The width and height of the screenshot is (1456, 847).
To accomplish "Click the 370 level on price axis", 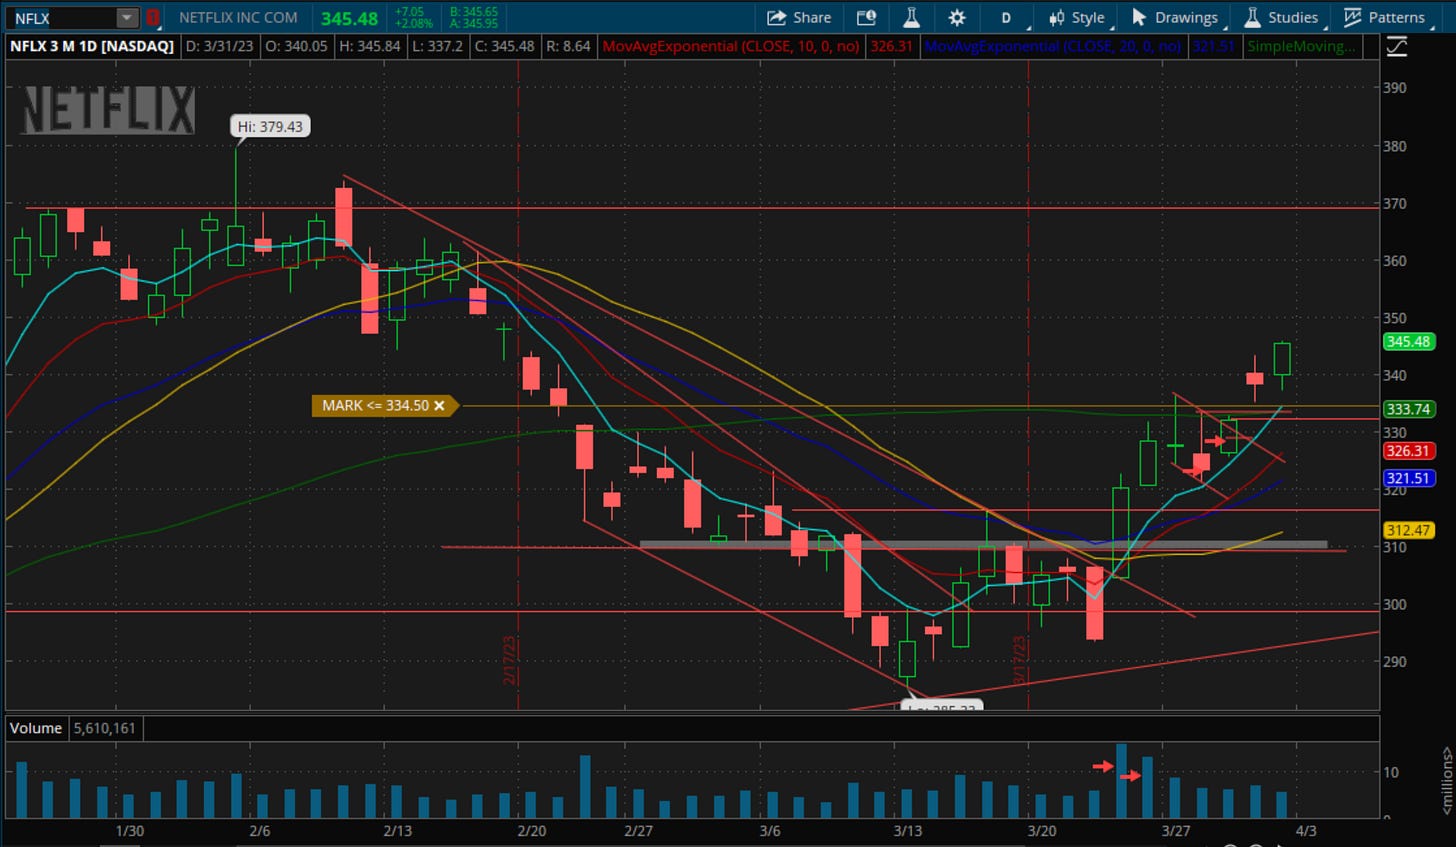I will pyautogui.click(x=1394, y=203).
